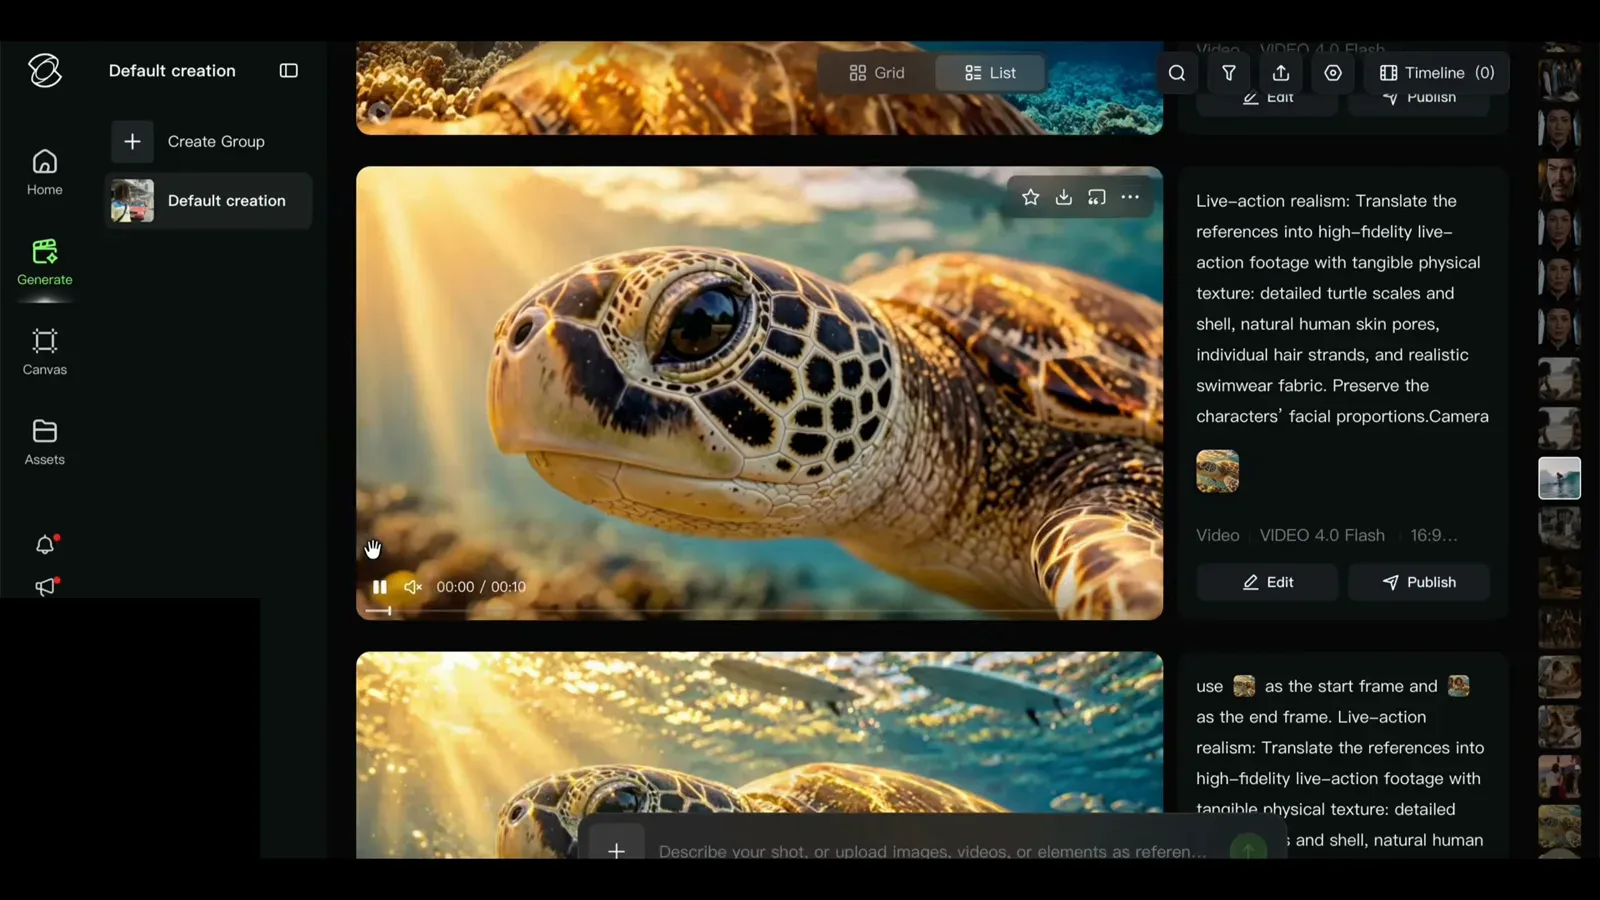1600x900 pixels.
Task: Edit the Live-action realism turtle video
Action: tap(1267, 582)
